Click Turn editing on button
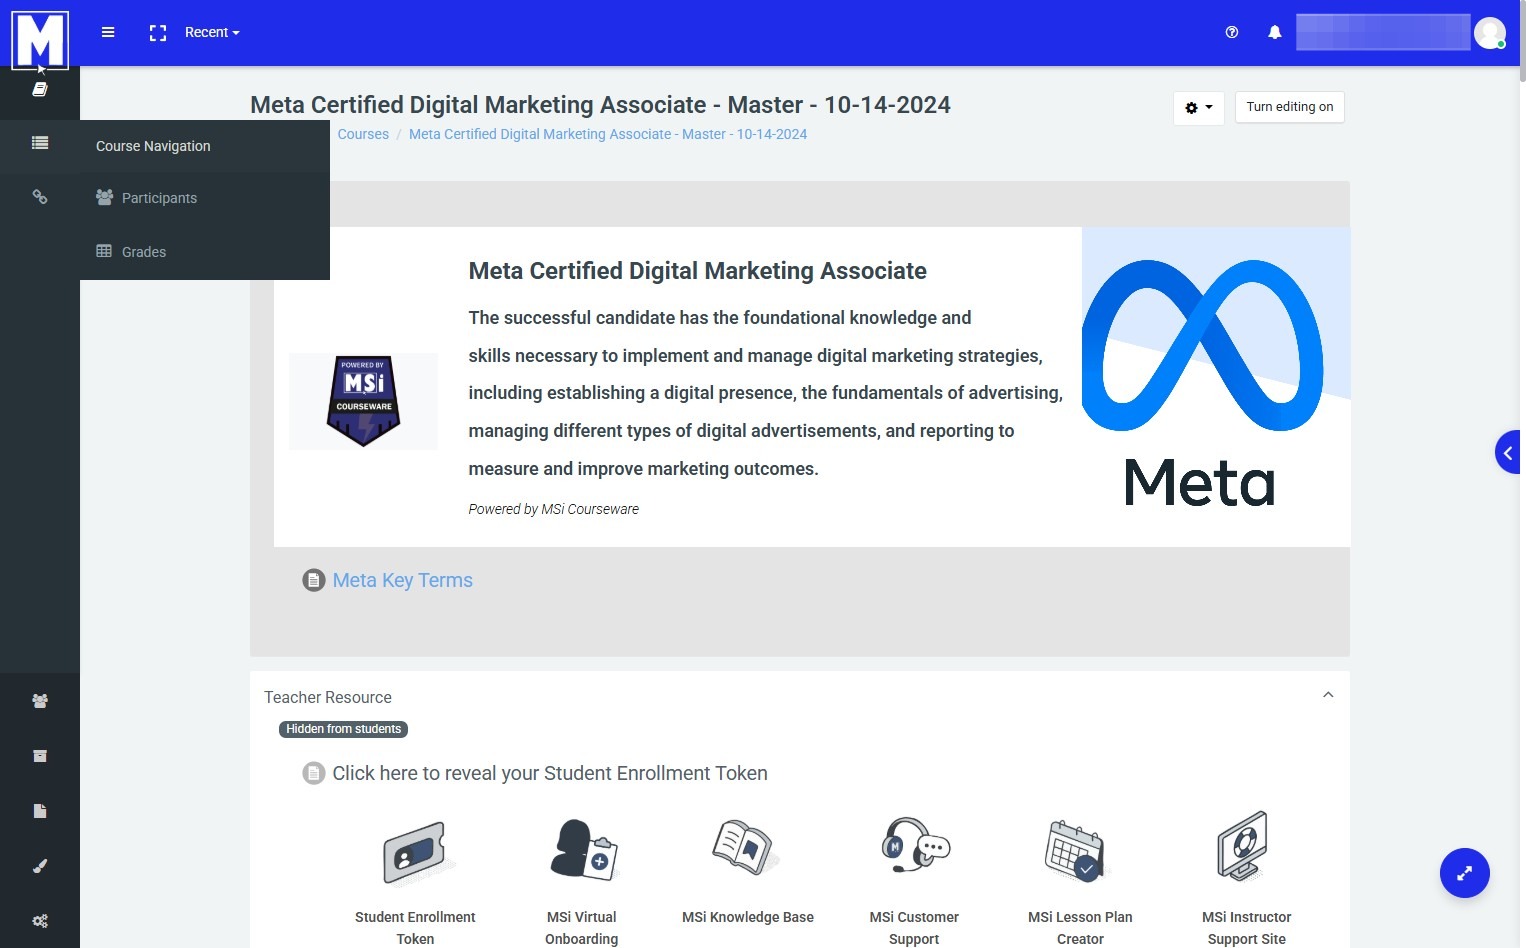Screen dimensions: 1526x948 coord(1290,107)
